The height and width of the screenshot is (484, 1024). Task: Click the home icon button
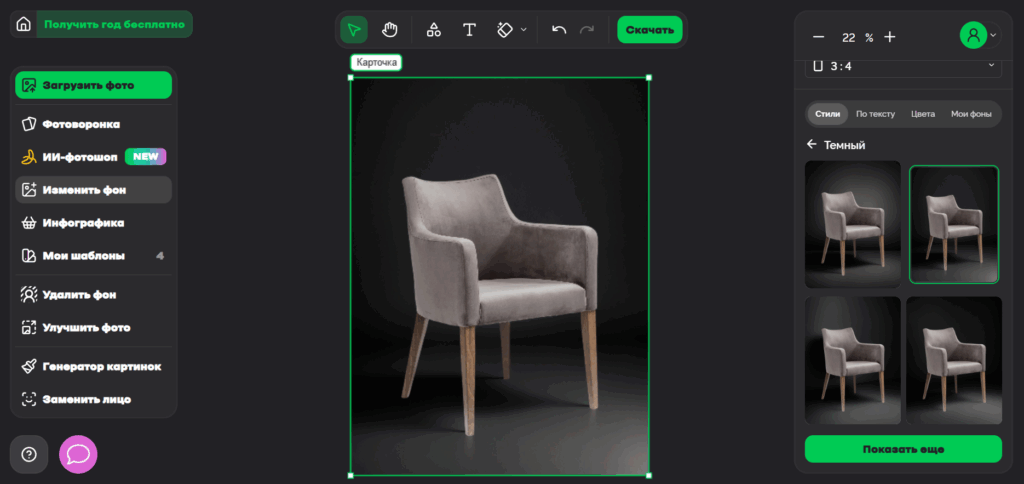tap(24, 24)
